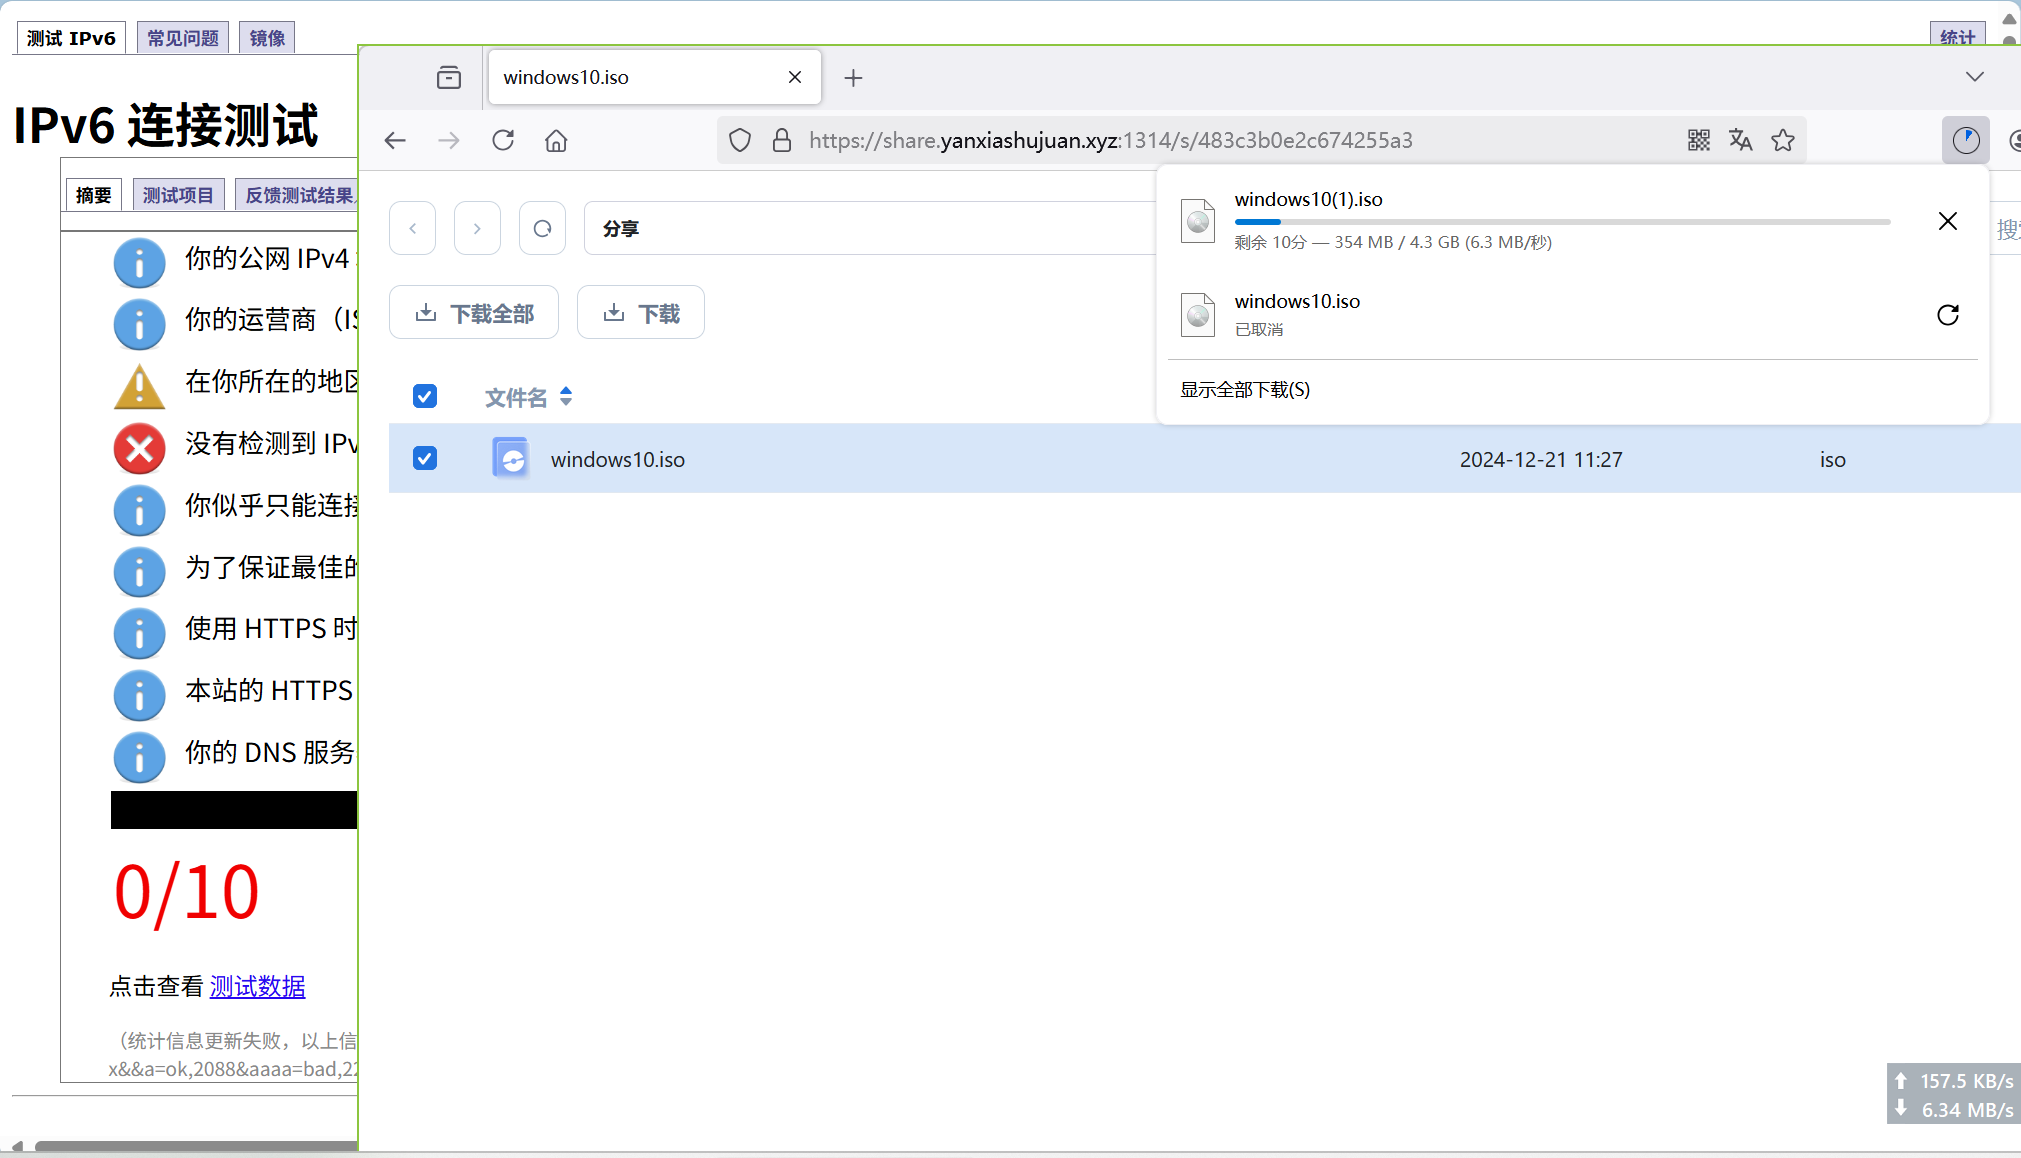
Task: Click the 测试数据 link
Action: point(257,987)
